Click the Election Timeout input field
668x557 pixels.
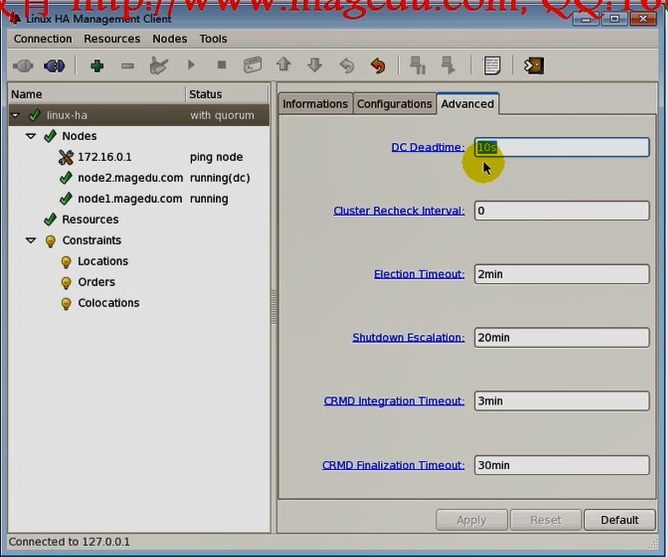coord(561,274)
